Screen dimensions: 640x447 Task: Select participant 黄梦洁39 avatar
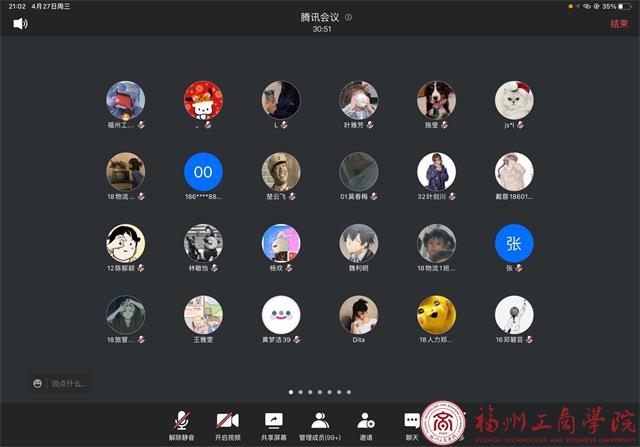pos(281,315)
